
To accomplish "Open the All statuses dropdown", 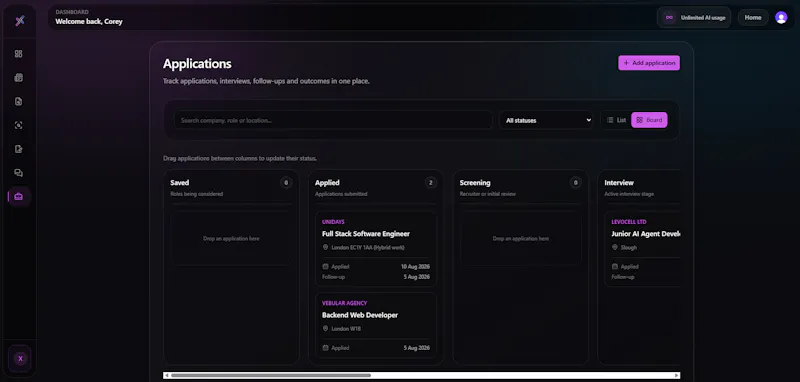I will tap(546, 120).
